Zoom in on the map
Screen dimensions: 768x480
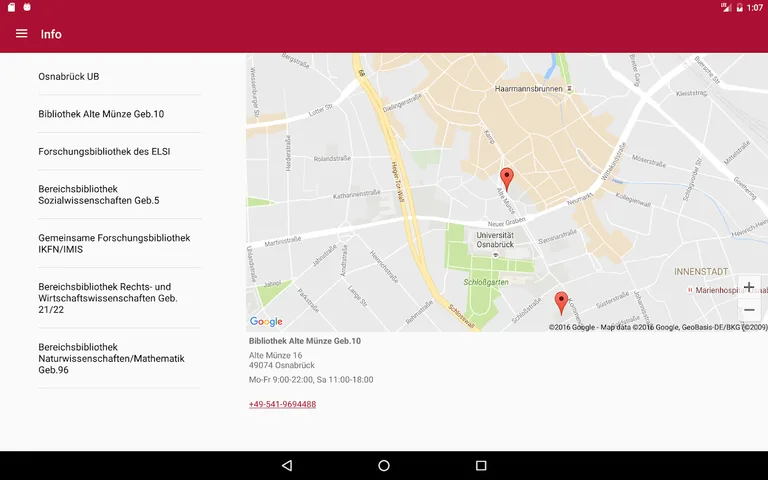pyautogui.click(x=749, y=287)
